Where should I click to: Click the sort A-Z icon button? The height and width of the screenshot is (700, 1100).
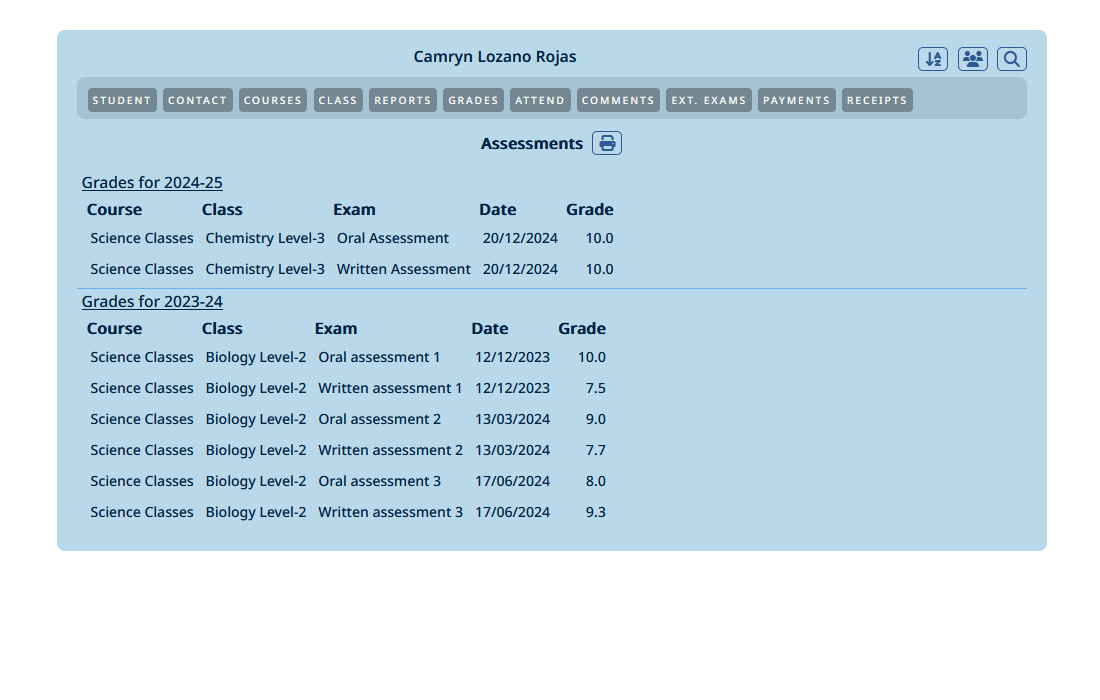click(x=932, y=59)
